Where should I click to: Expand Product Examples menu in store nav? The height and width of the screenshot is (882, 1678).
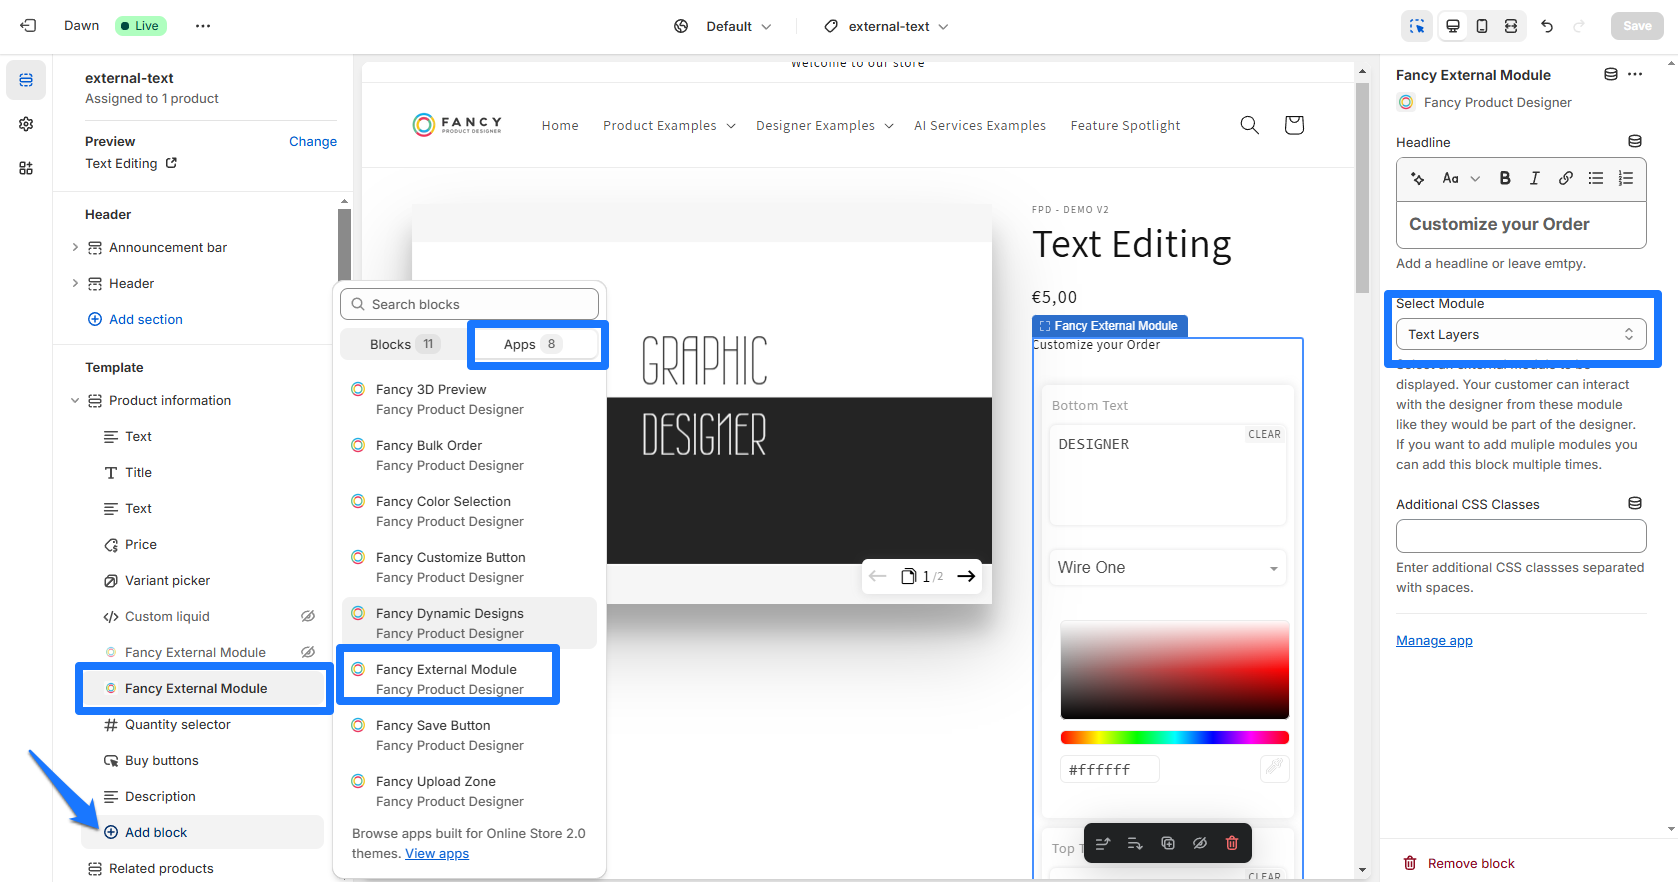pos(669,125)
